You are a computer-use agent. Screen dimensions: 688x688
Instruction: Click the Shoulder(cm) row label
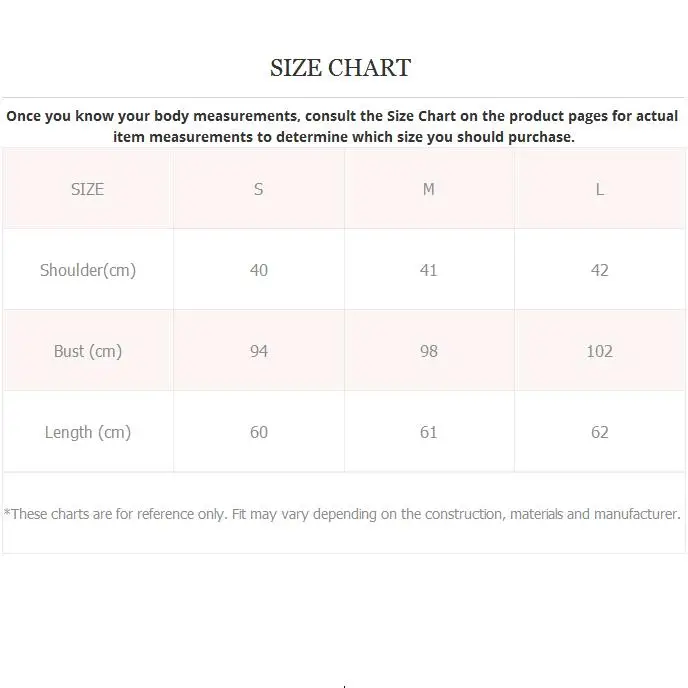pos(87,270)
